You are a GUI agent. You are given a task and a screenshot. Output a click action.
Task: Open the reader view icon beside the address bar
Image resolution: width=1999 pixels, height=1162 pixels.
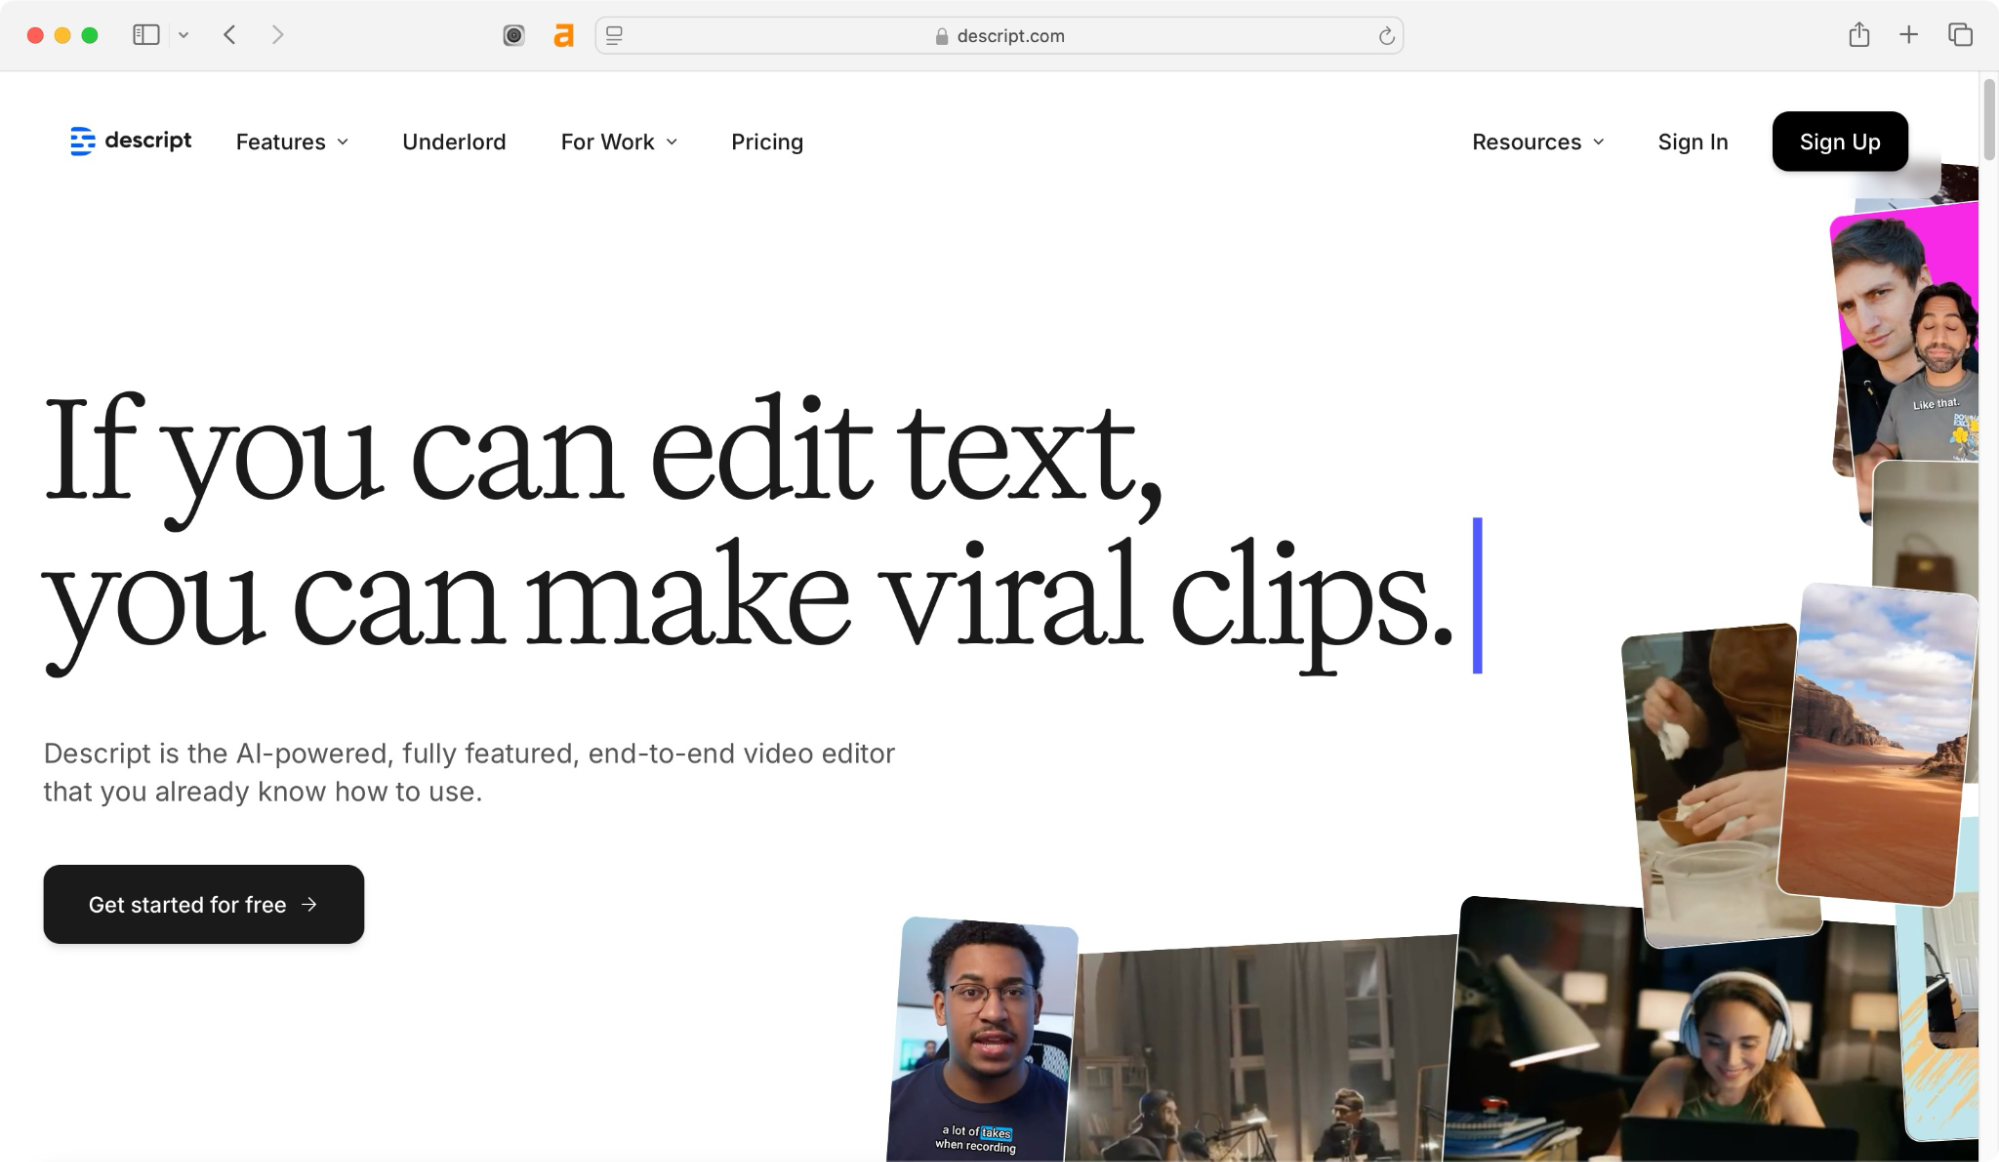(614, 35)
